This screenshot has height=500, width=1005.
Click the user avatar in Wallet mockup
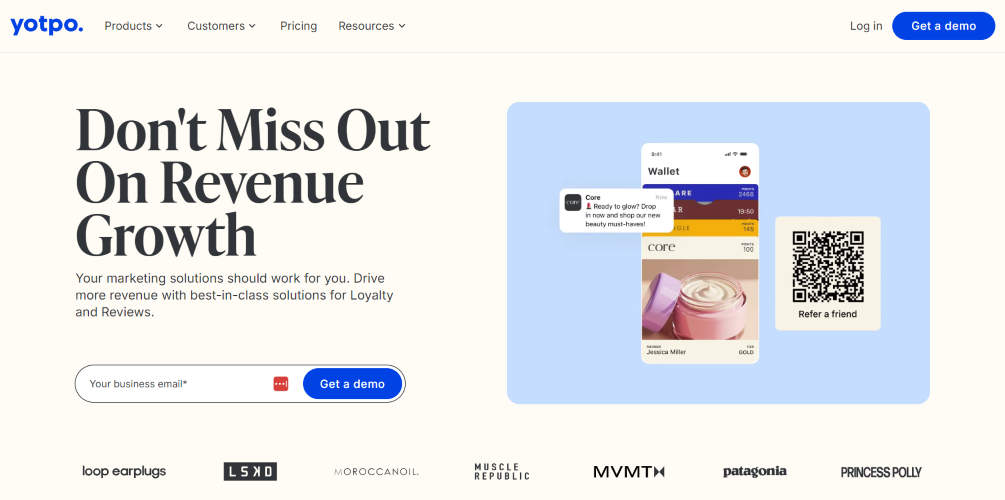[x=745, y=171]
